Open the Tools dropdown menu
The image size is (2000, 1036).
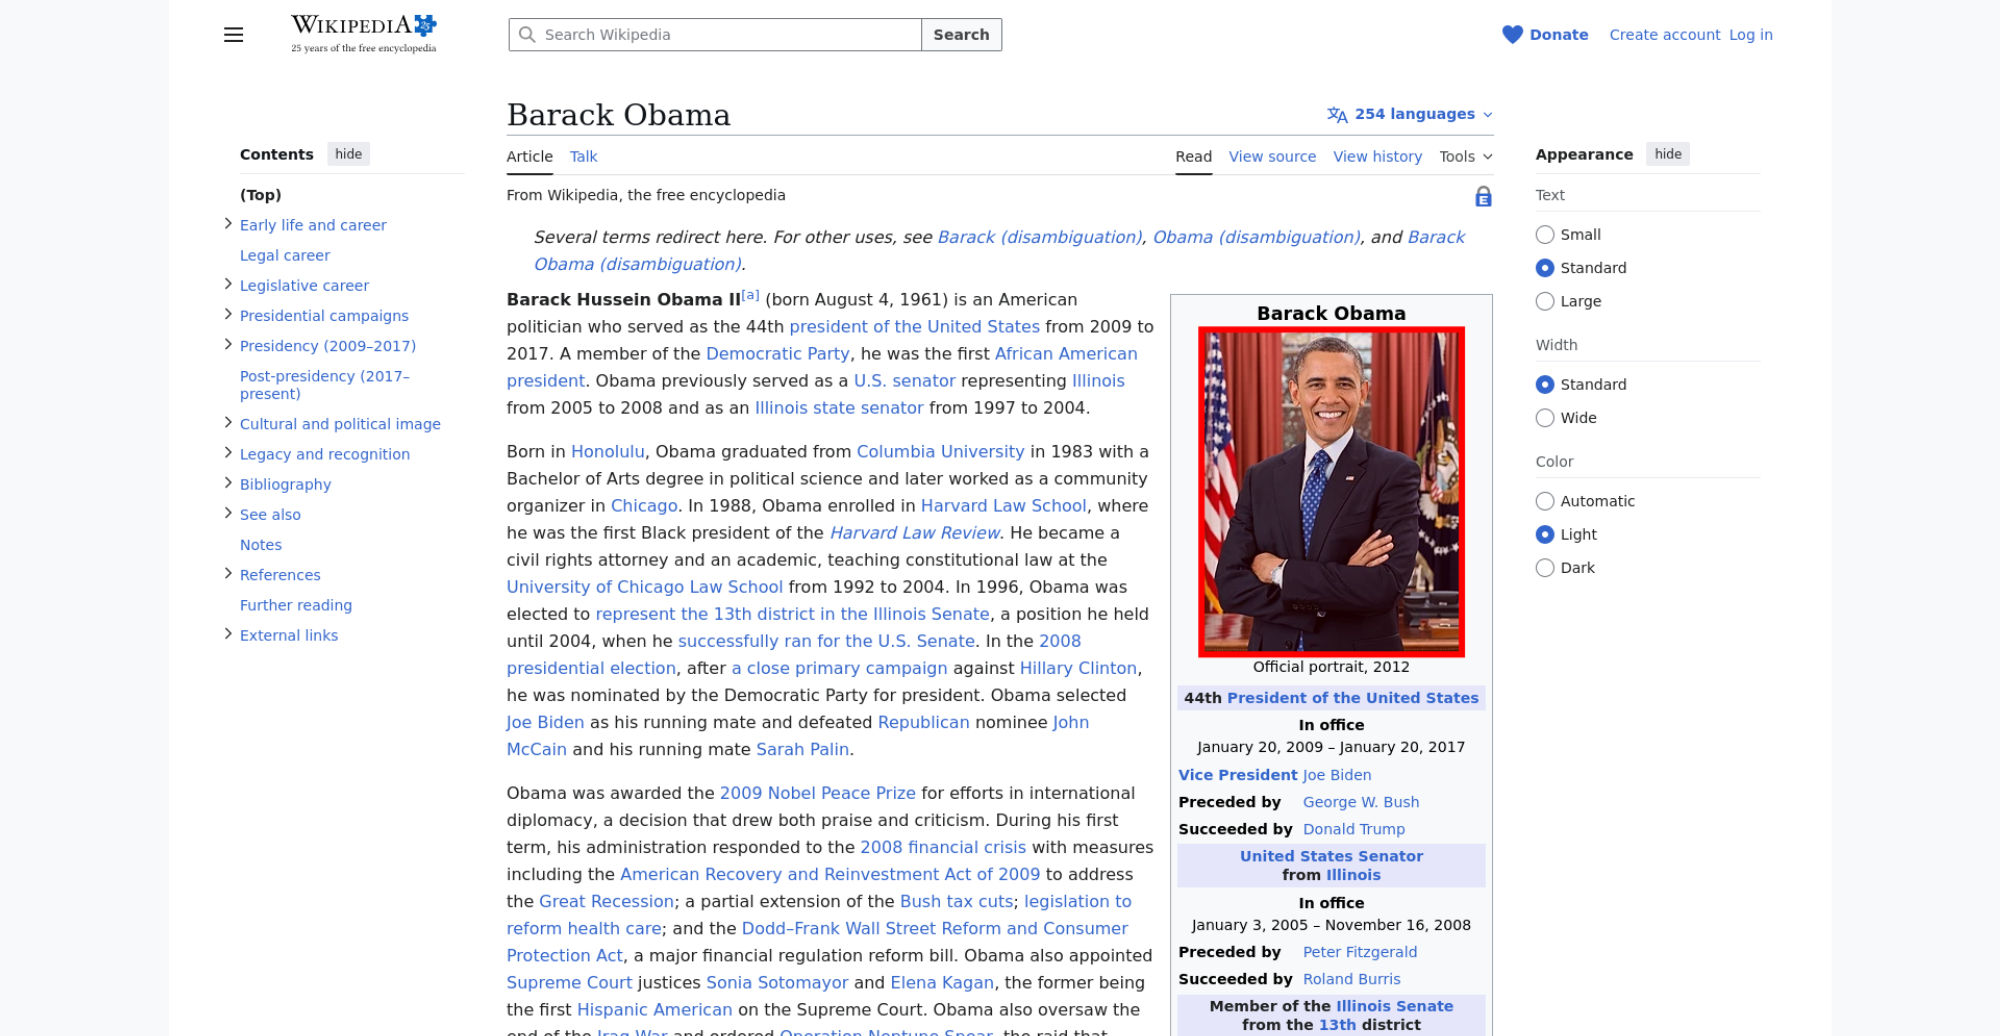tap(1465, 157)
